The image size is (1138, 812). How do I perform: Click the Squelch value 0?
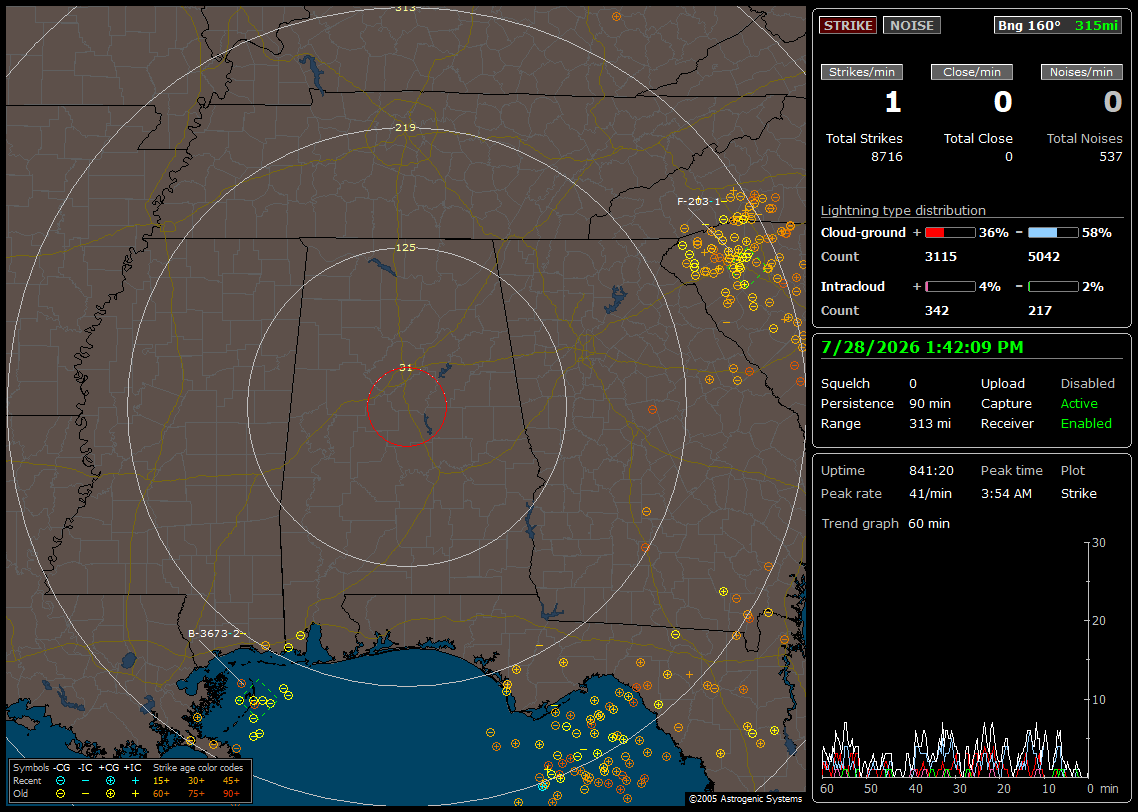913,384
